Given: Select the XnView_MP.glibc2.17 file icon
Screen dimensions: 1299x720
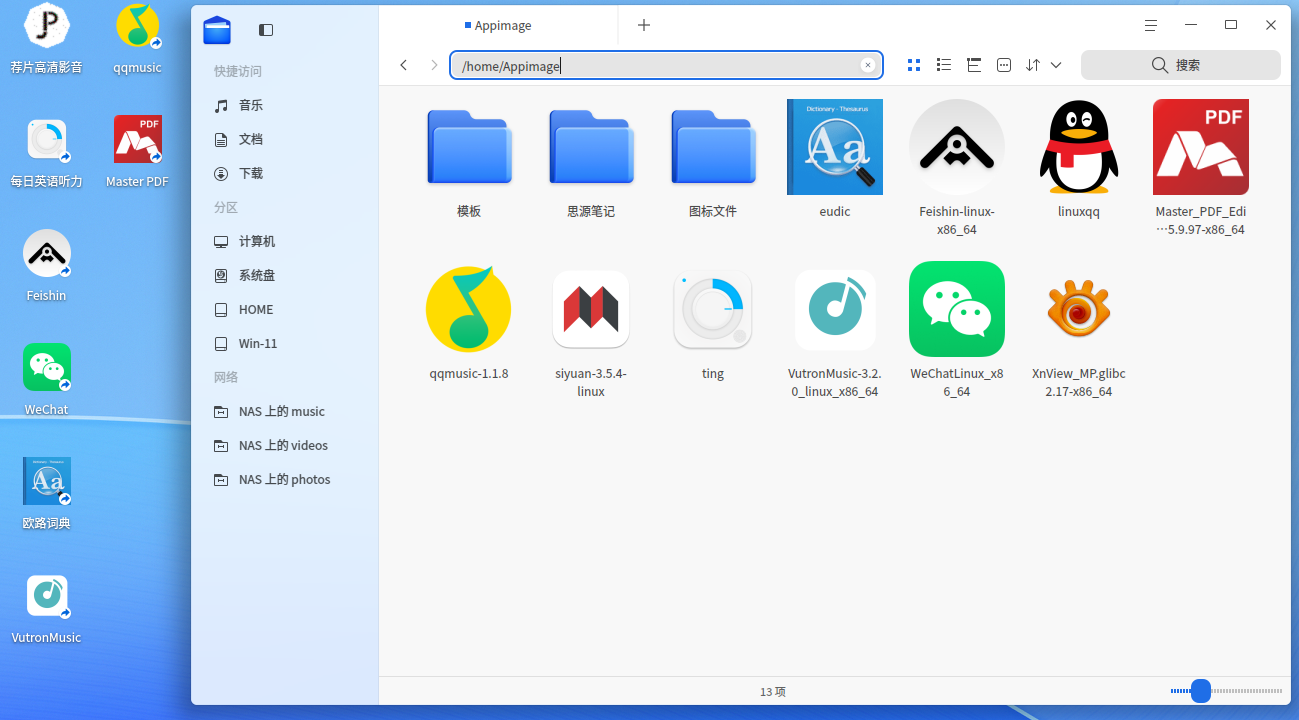Looking at the screenshot, I should [1078, 309].
